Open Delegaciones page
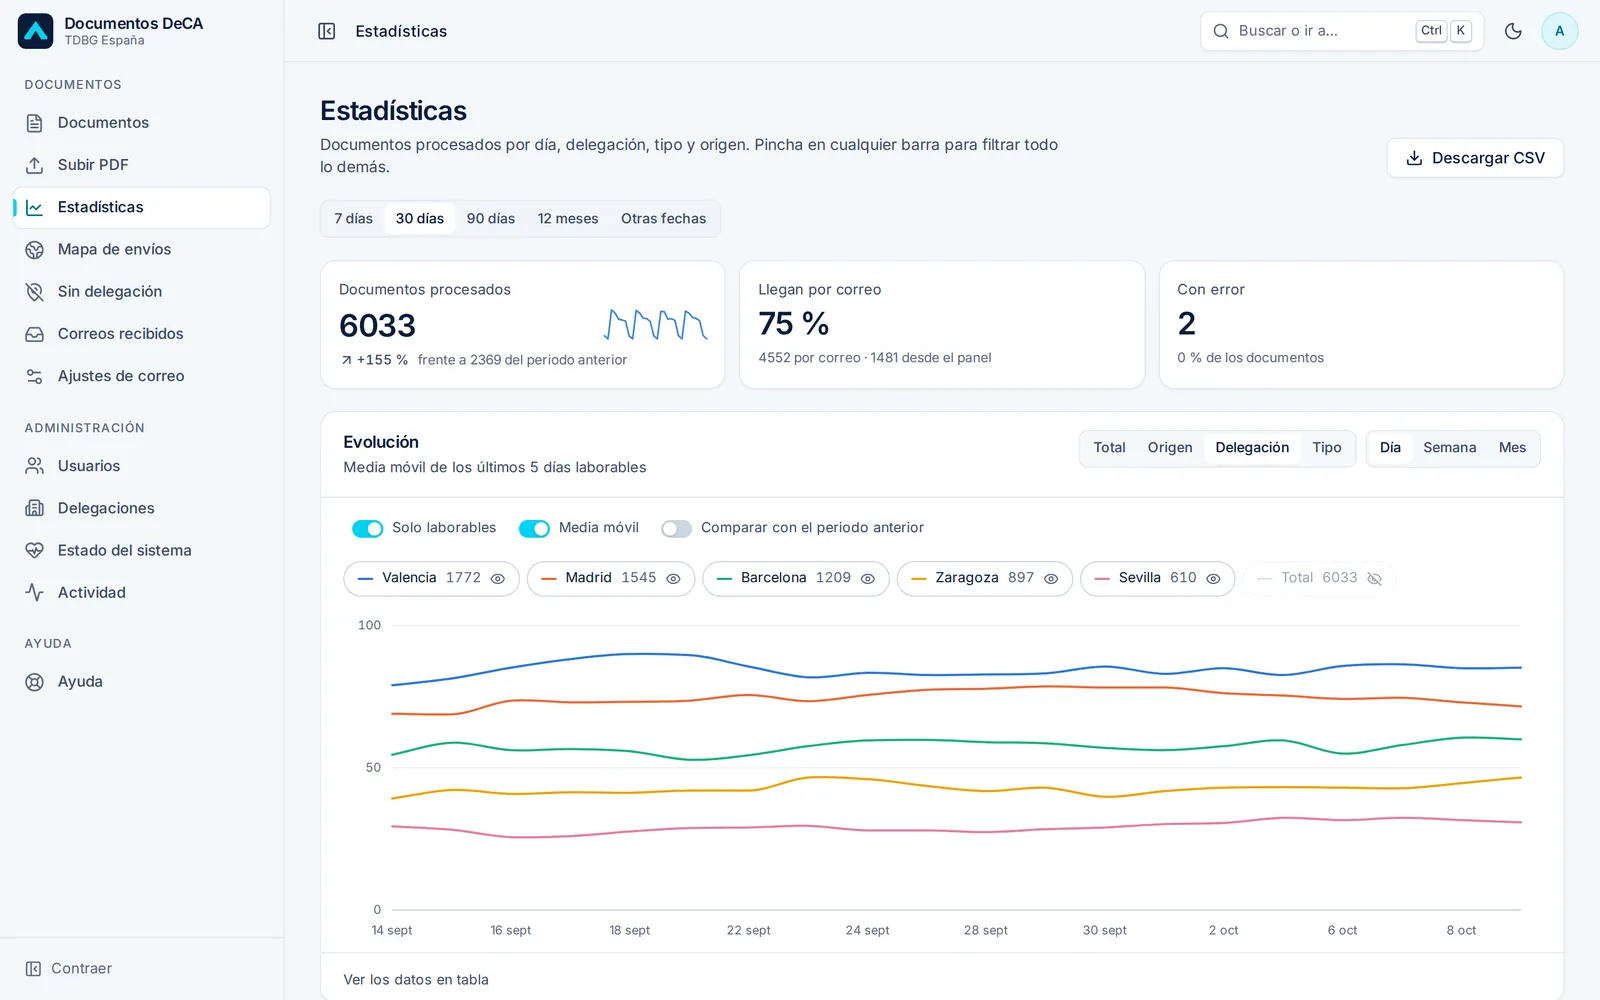This screenshot has width=1600, height=1000. (141, 508)
